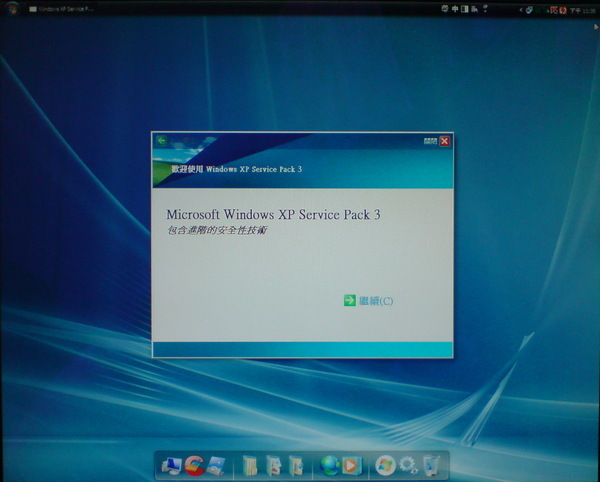600x482 pixels.
Task: Select the Windows XP Service P... taskbar button
Action: 61,9
